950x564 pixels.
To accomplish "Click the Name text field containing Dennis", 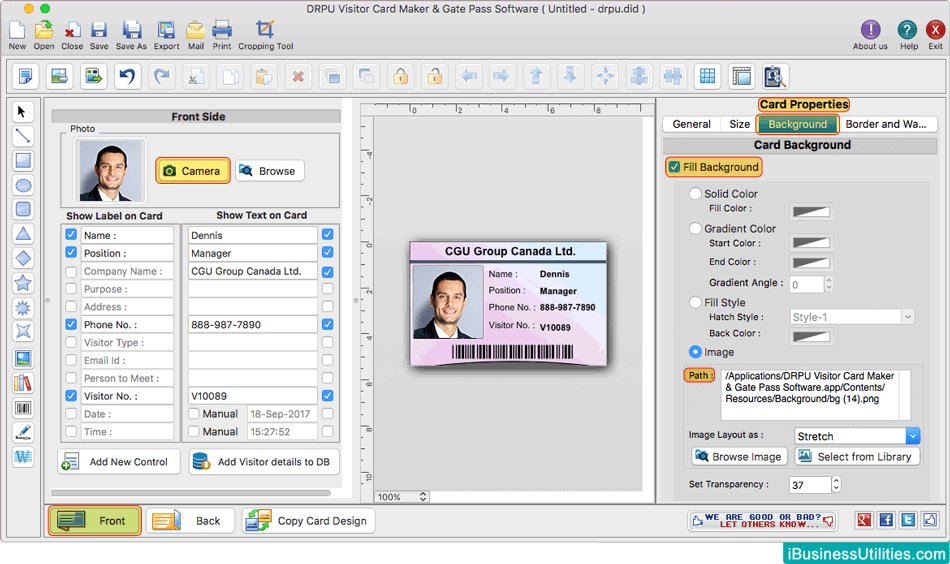I will [252, 235].
